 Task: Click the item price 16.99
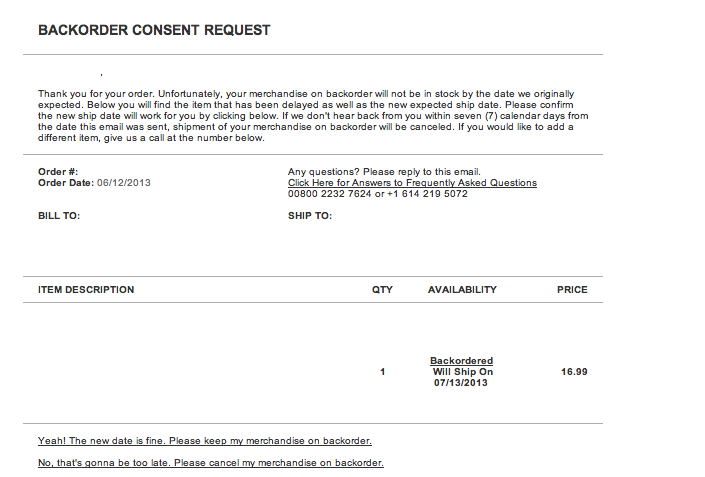point(574,372)
